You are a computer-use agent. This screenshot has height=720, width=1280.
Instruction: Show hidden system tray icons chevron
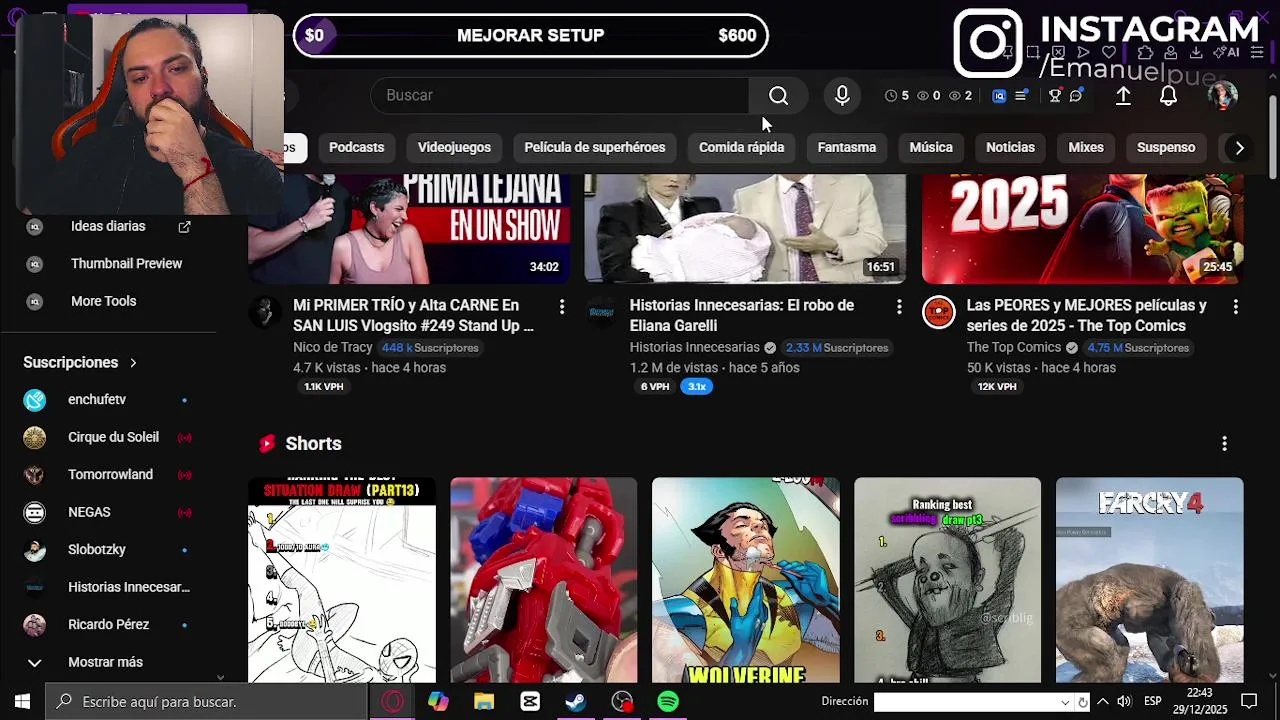1103,701
